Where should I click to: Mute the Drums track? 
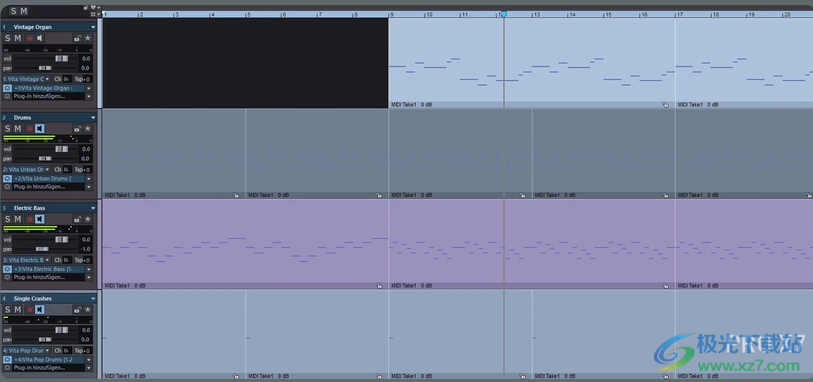[18, 129]
